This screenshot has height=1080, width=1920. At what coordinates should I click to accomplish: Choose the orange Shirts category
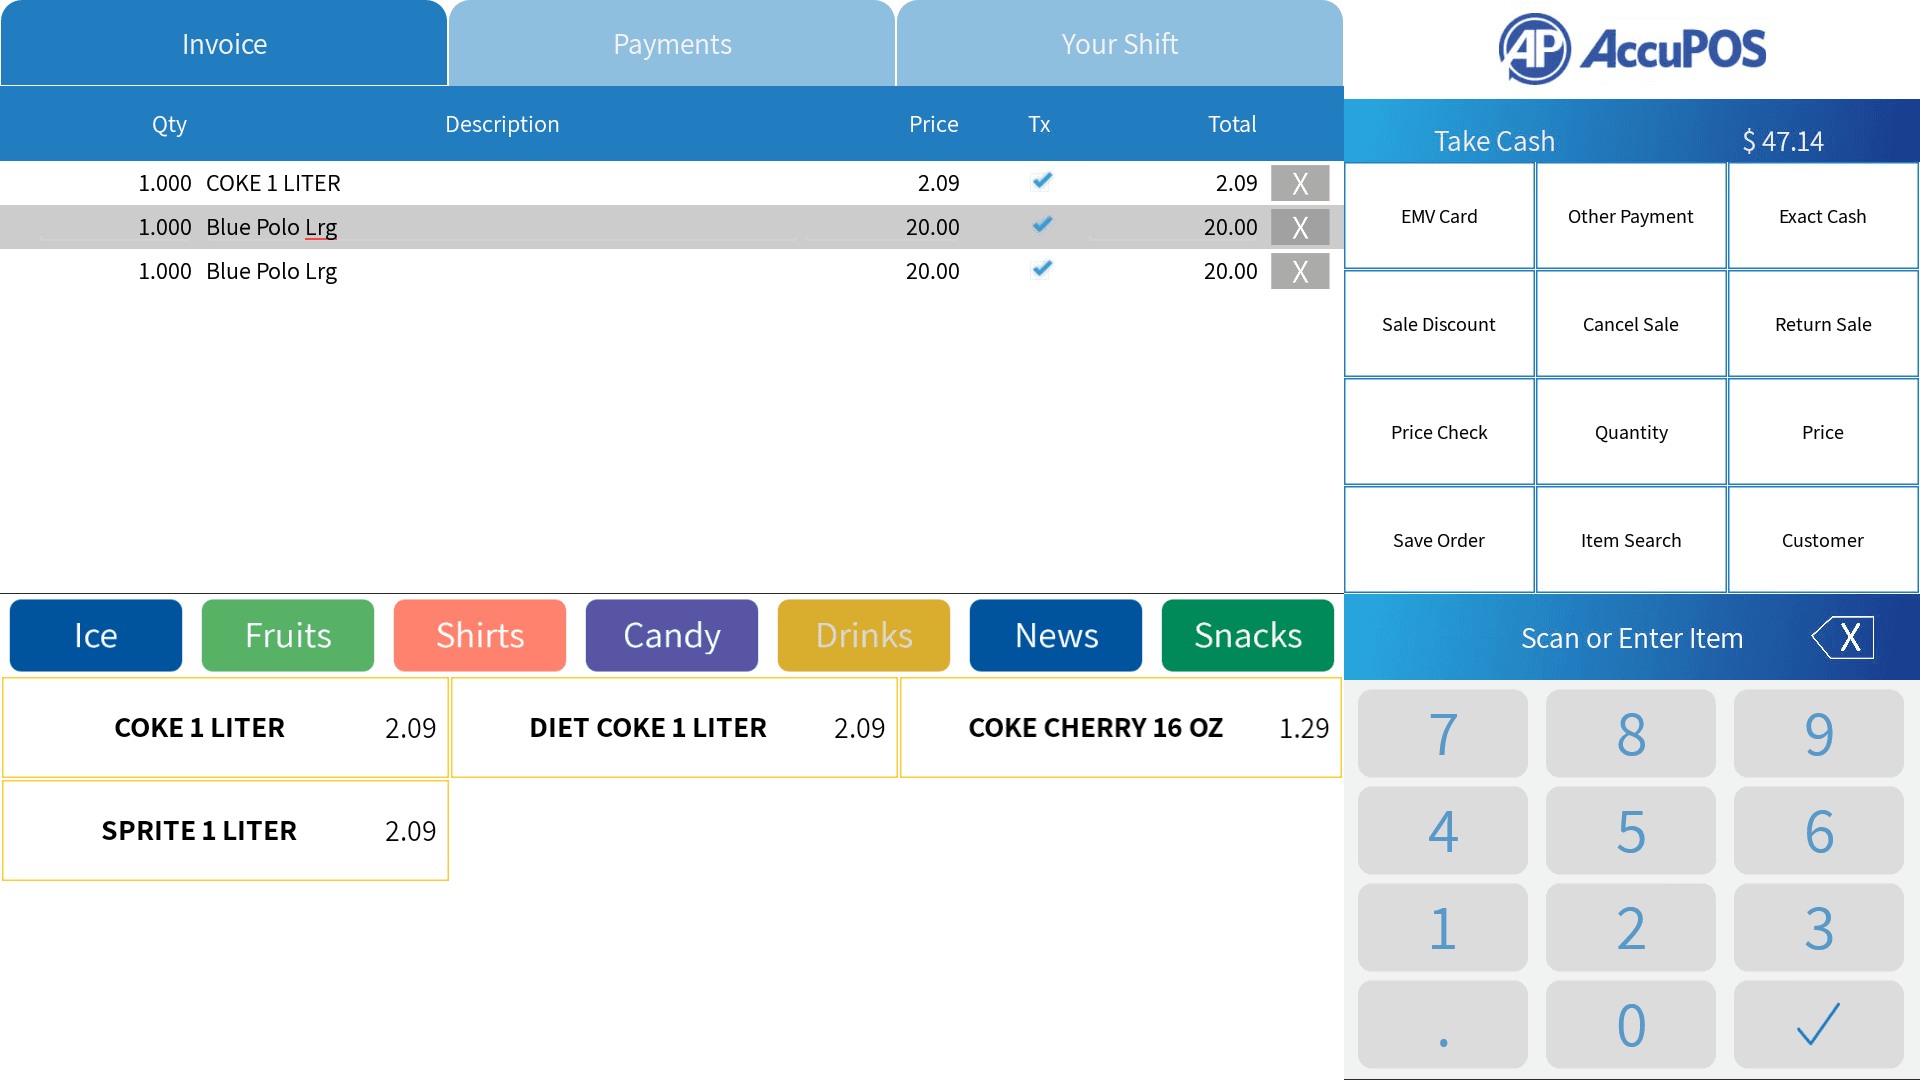480,635
